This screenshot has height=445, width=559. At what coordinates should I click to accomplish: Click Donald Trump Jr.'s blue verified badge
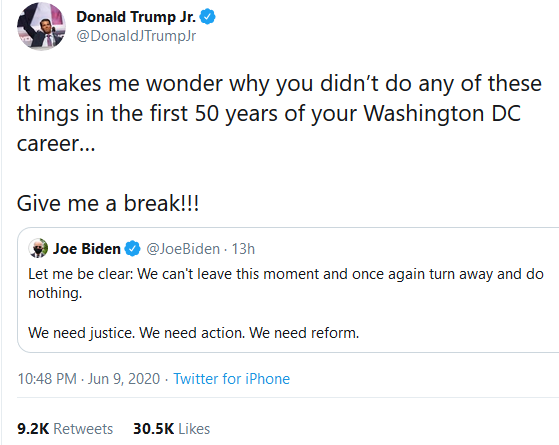pos(207,17)
